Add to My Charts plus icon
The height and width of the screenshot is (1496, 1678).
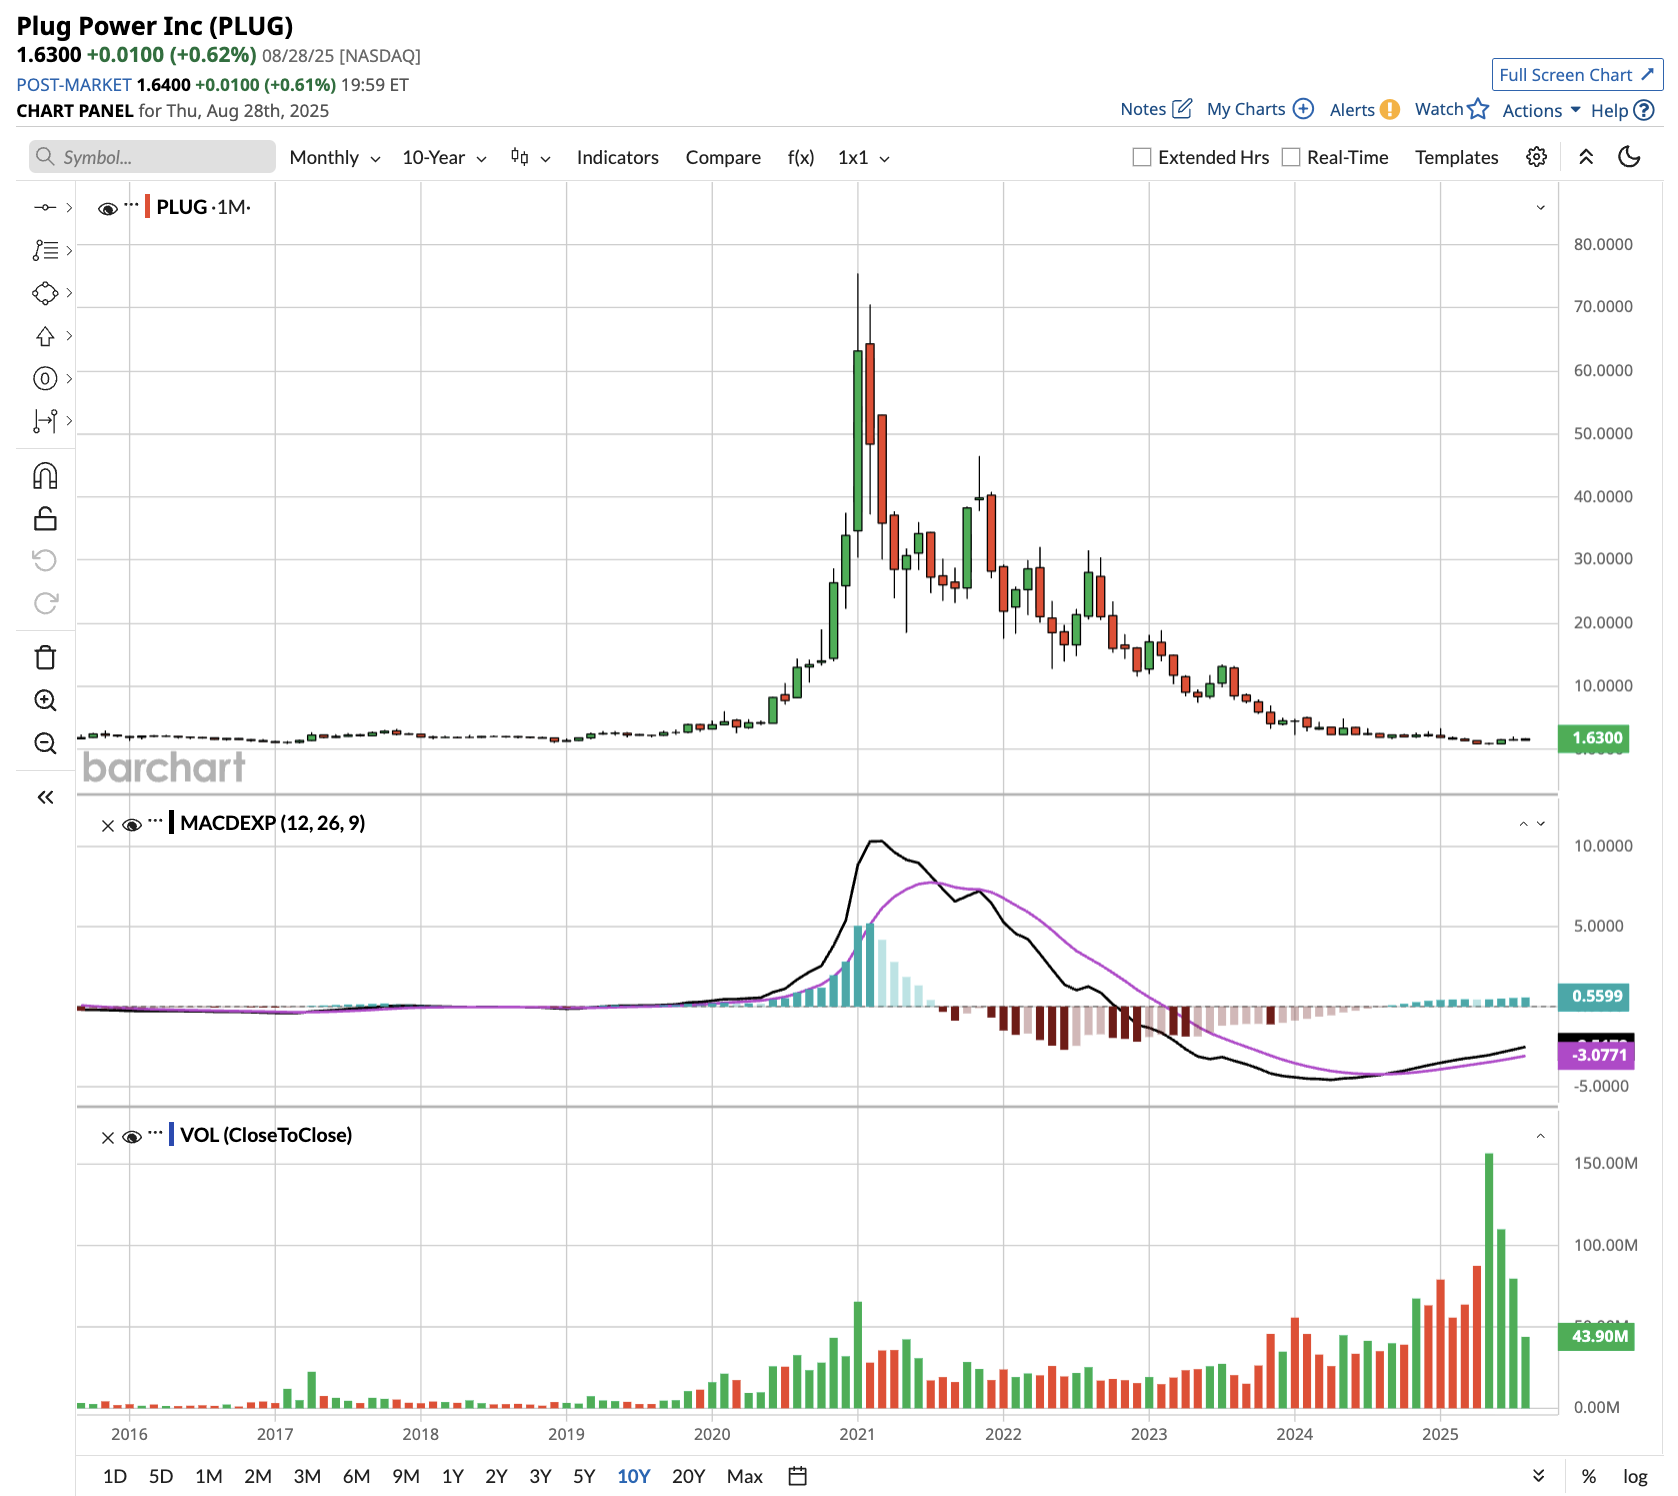click(x=1303, y=108)
